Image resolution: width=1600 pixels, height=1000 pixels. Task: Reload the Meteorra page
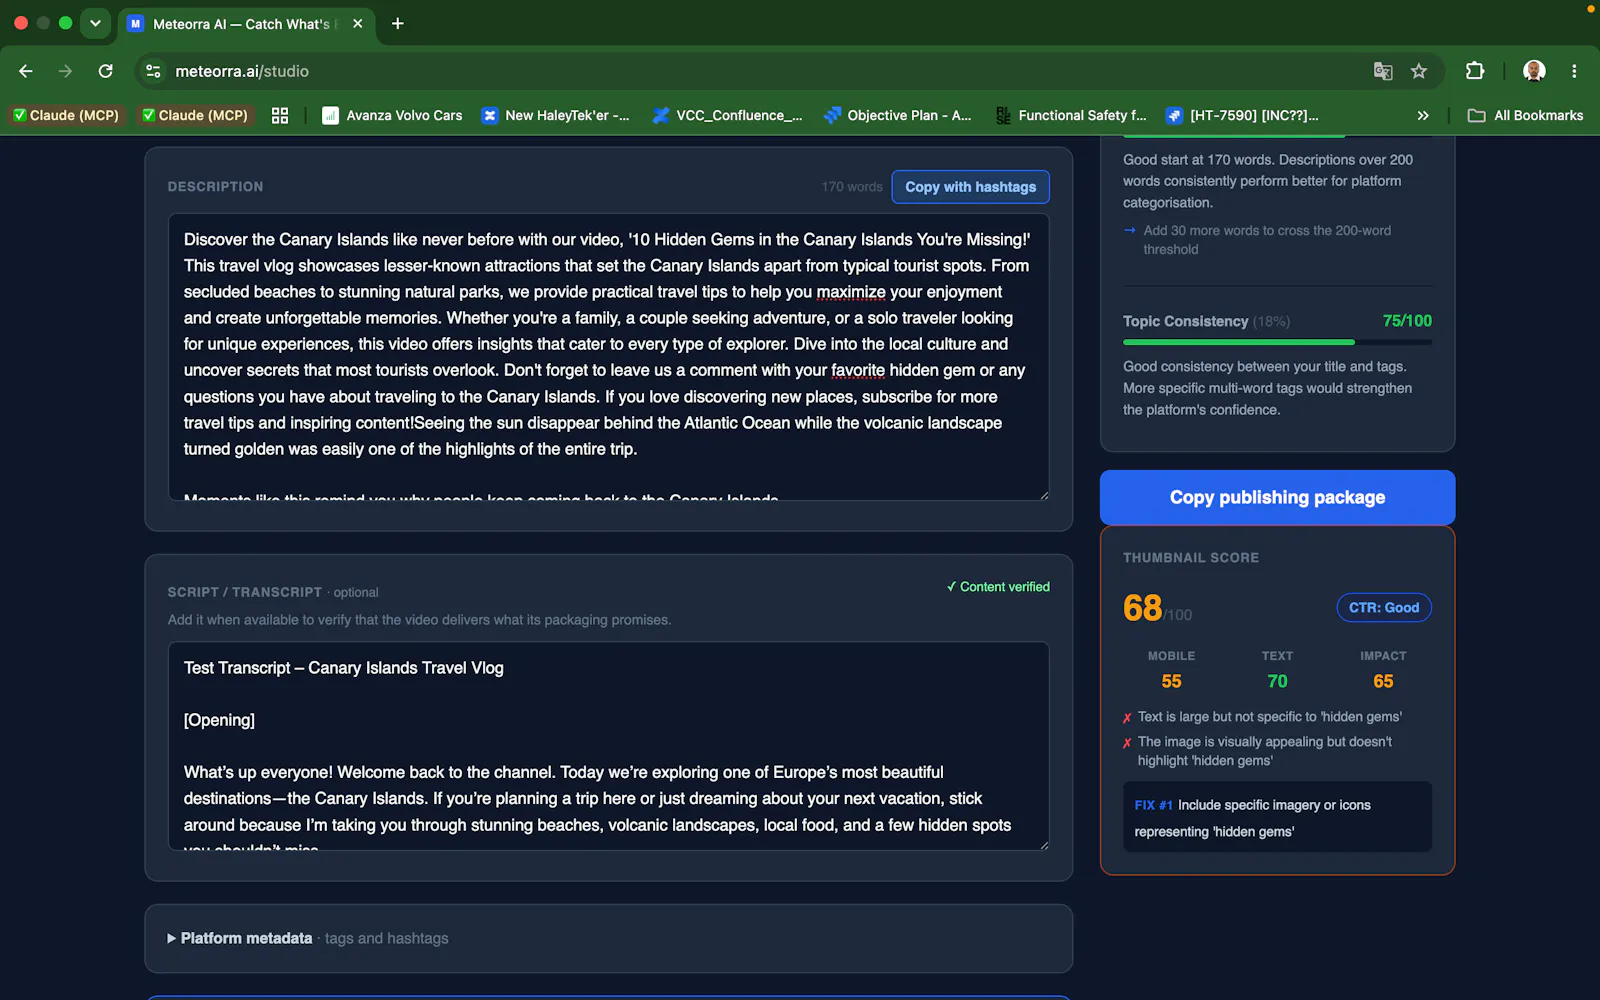[105, 71]
